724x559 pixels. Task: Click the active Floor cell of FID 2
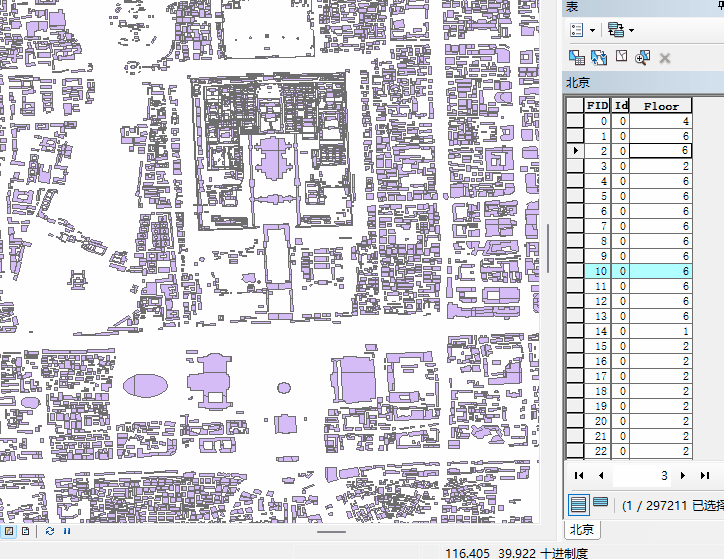pyautogui.click(x=661, y=151)
